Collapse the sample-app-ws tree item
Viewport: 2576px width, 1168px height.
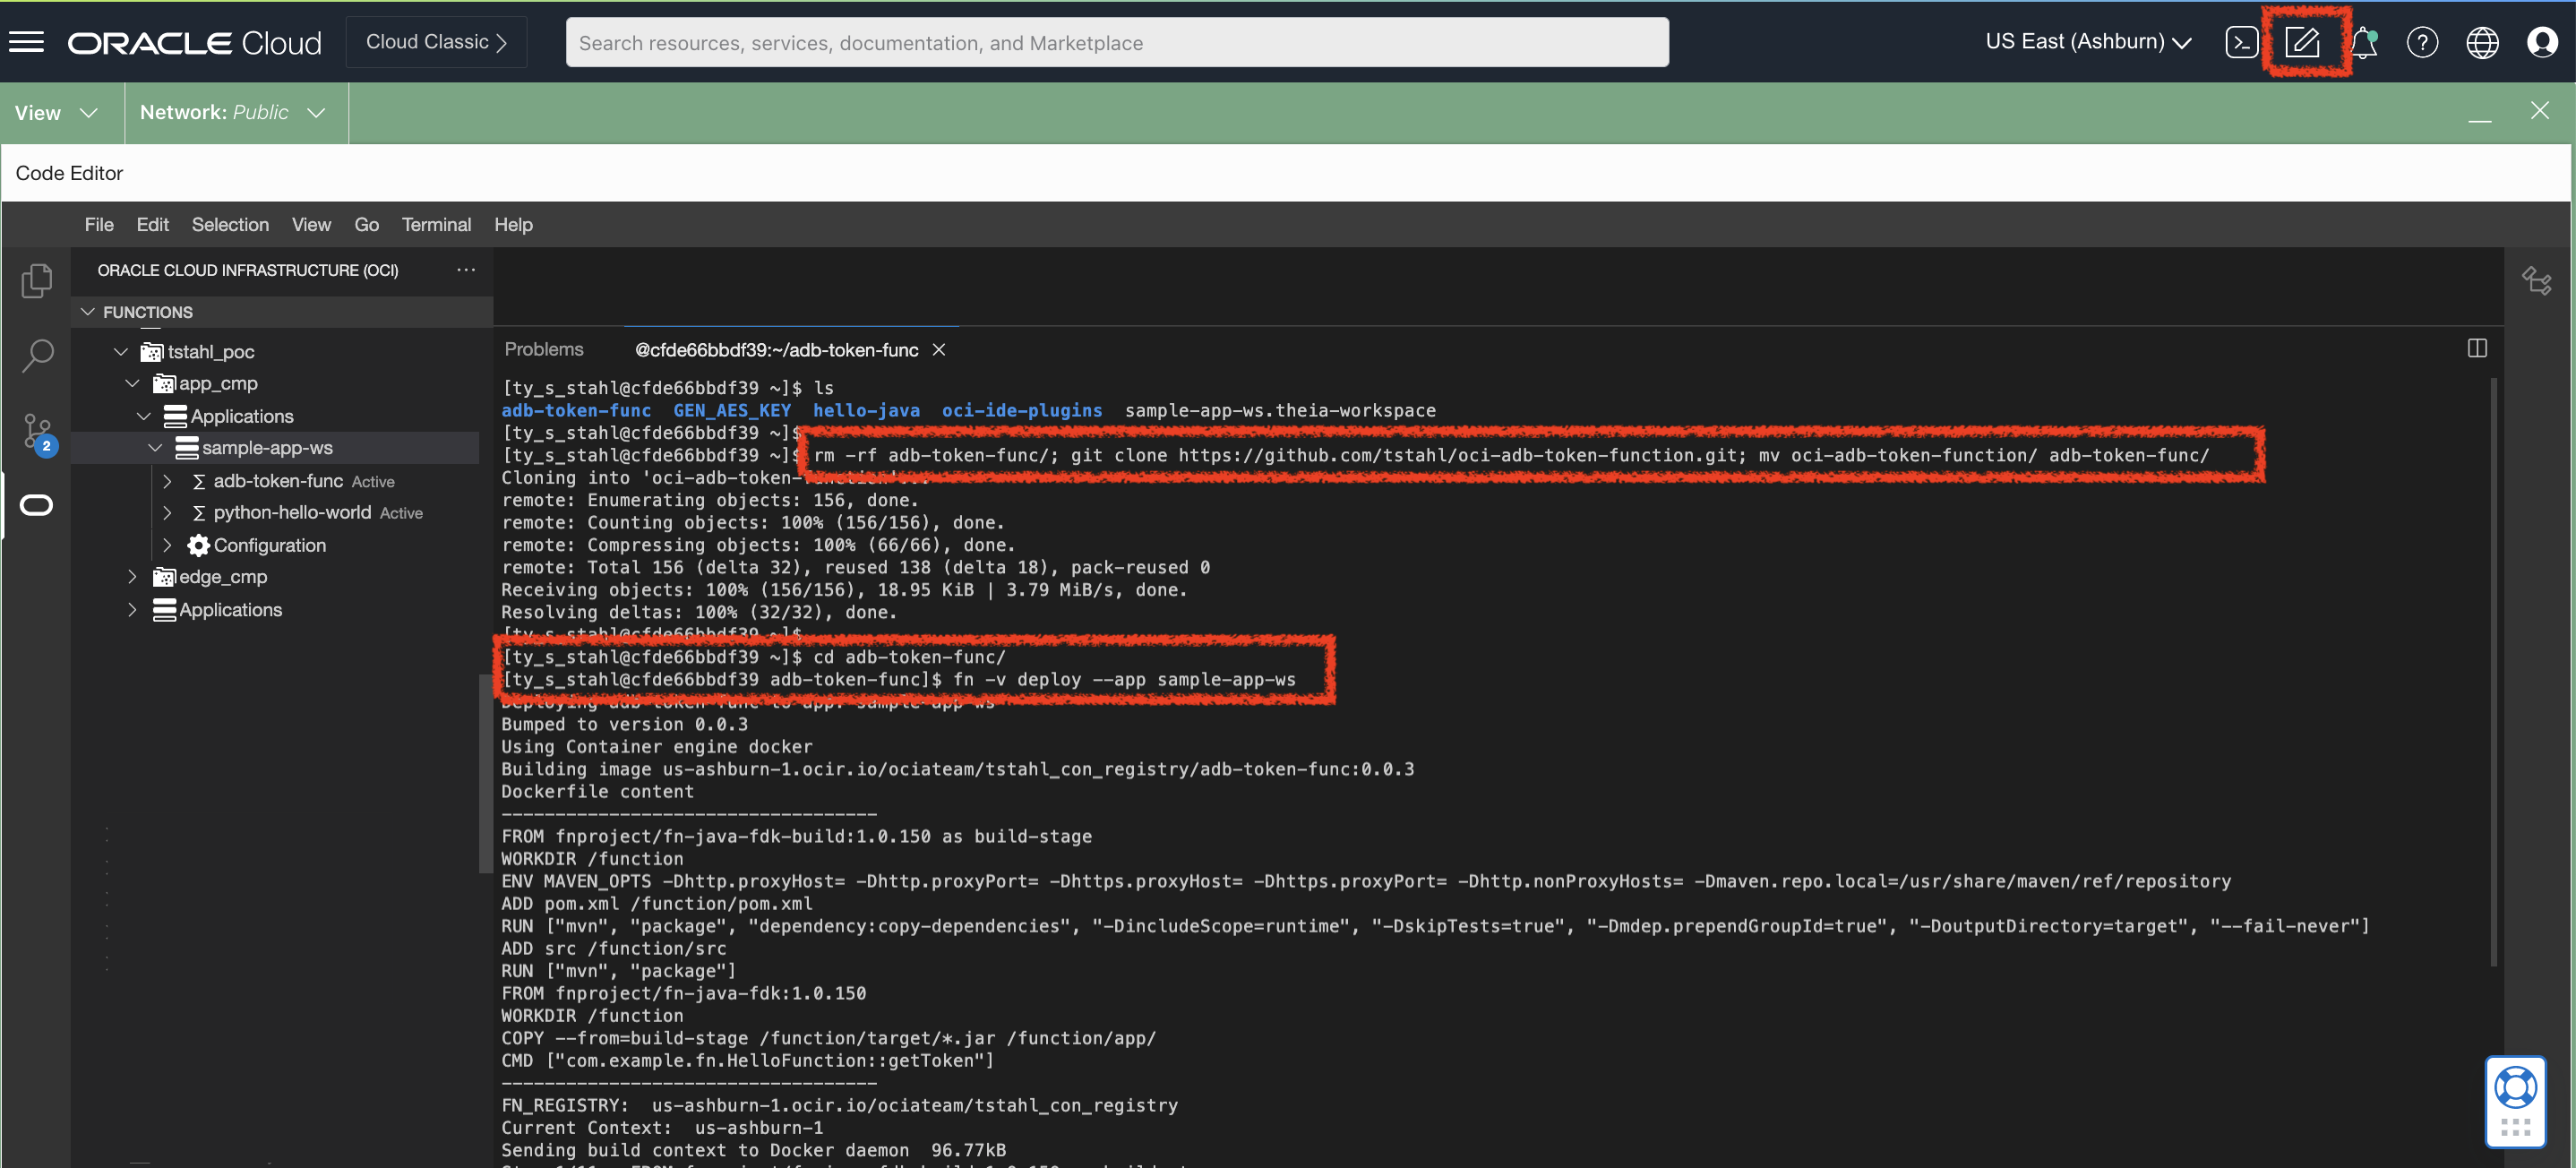coord(157,447)
